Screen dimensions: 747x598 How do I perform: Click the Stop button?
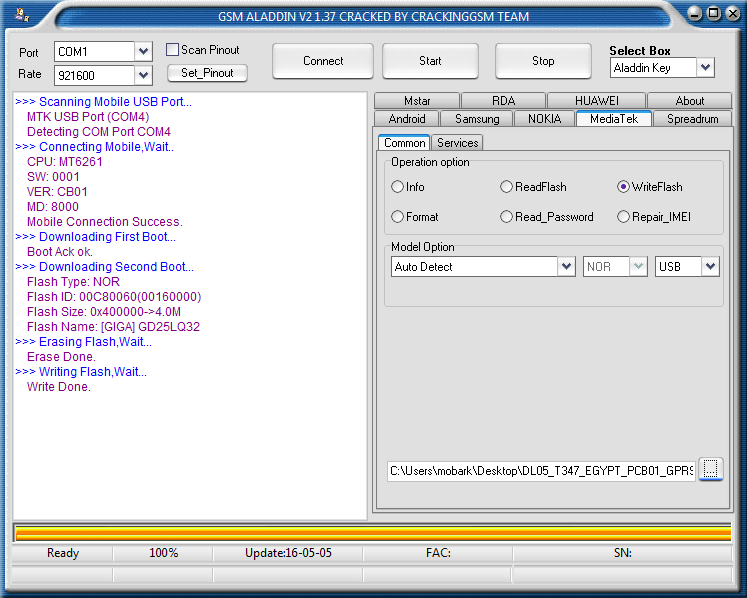pos(543,61)
